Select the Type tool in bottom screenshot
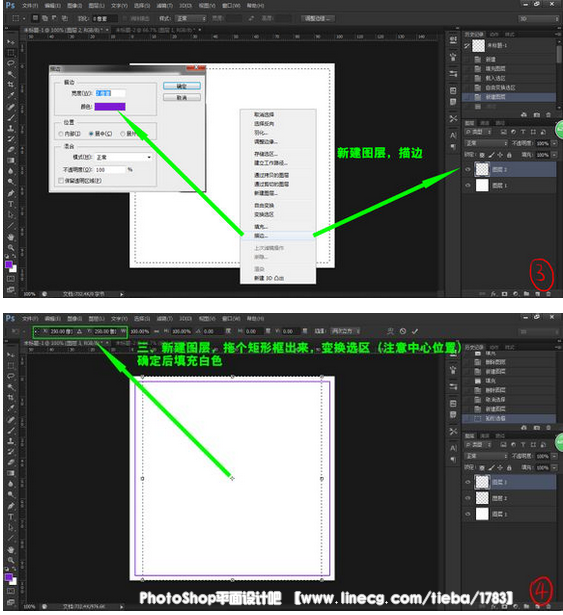This screenshot has width=563, height=615. 11,517
